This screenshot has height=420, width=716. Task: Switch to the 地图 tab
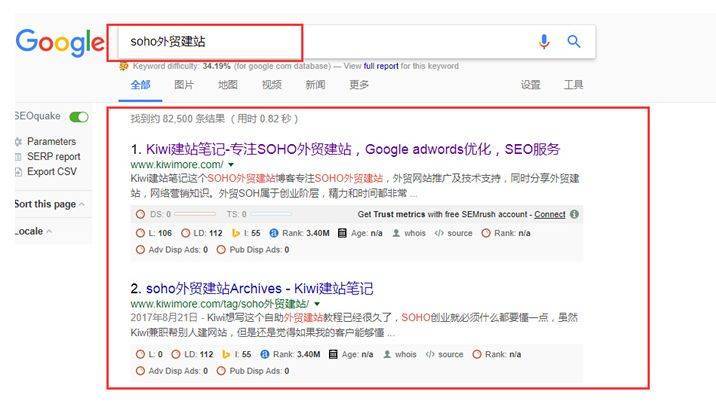[227, 85]
